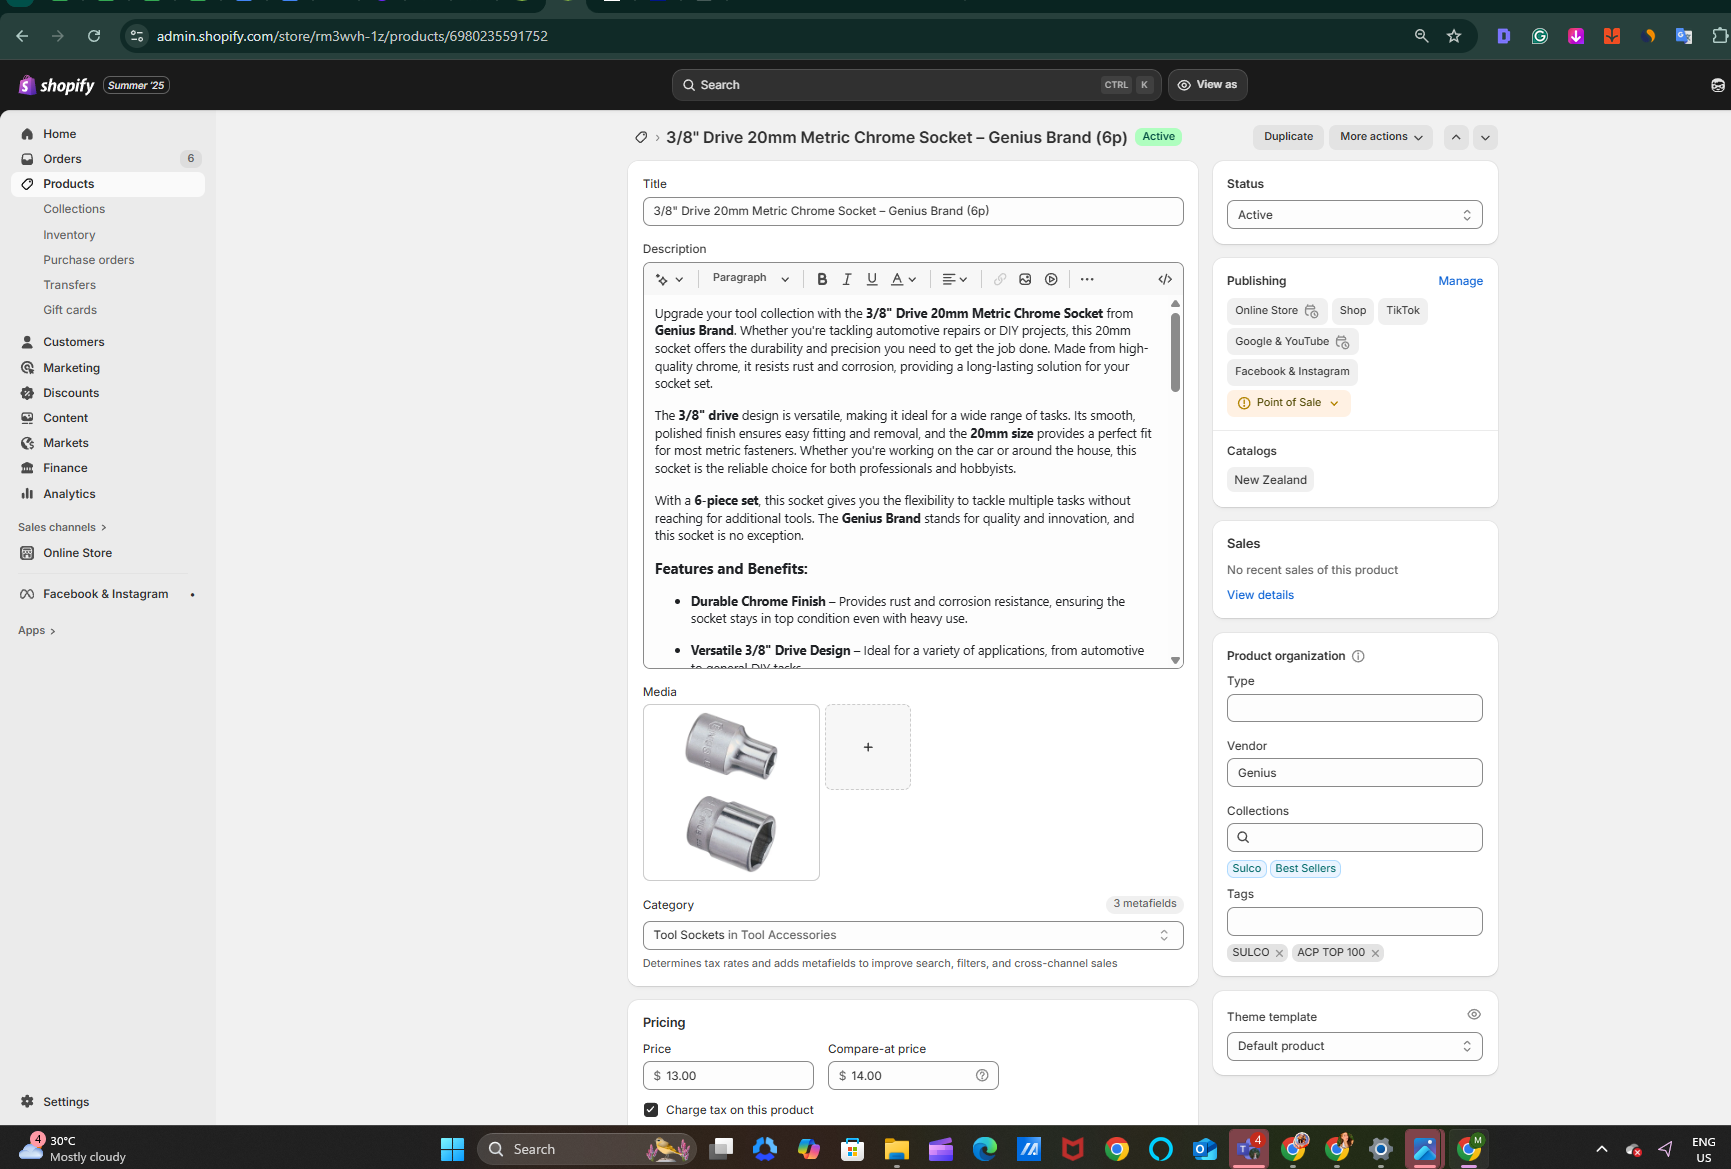Focus the product Type field
Screen dimensions: 1731x1169
[x=1354, y=708]
